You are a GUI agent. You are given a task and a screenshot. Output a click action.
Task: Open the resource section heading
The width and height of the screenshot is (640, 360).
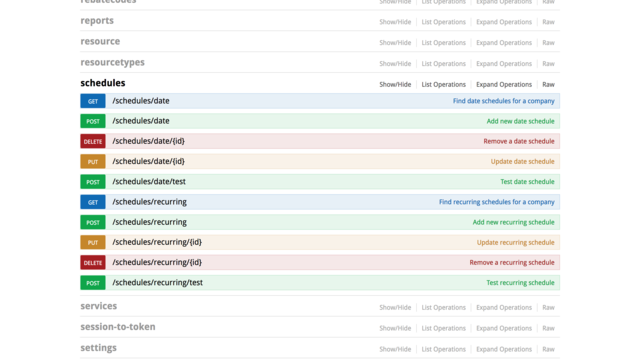pyautogui.click(x=100, y=41)
